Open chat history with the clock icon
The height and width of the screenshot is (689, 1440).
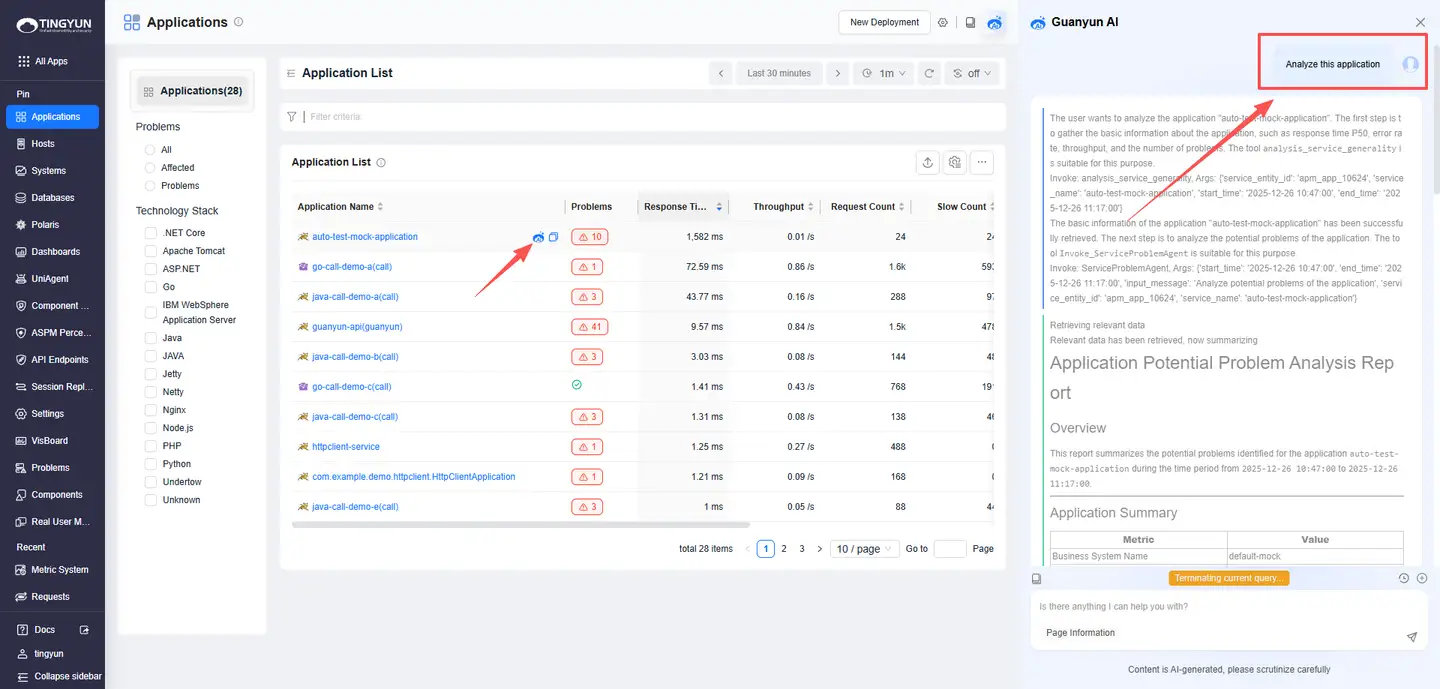pyautogui.click(x=1404, y=578)
